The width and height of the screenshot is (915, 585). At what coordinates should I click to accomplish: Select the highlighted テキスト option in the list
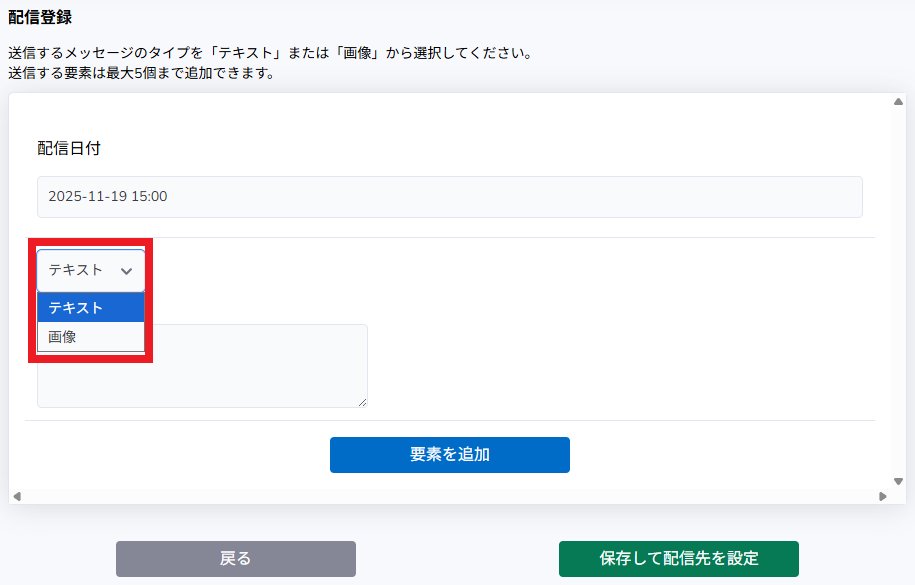point(91,308)
